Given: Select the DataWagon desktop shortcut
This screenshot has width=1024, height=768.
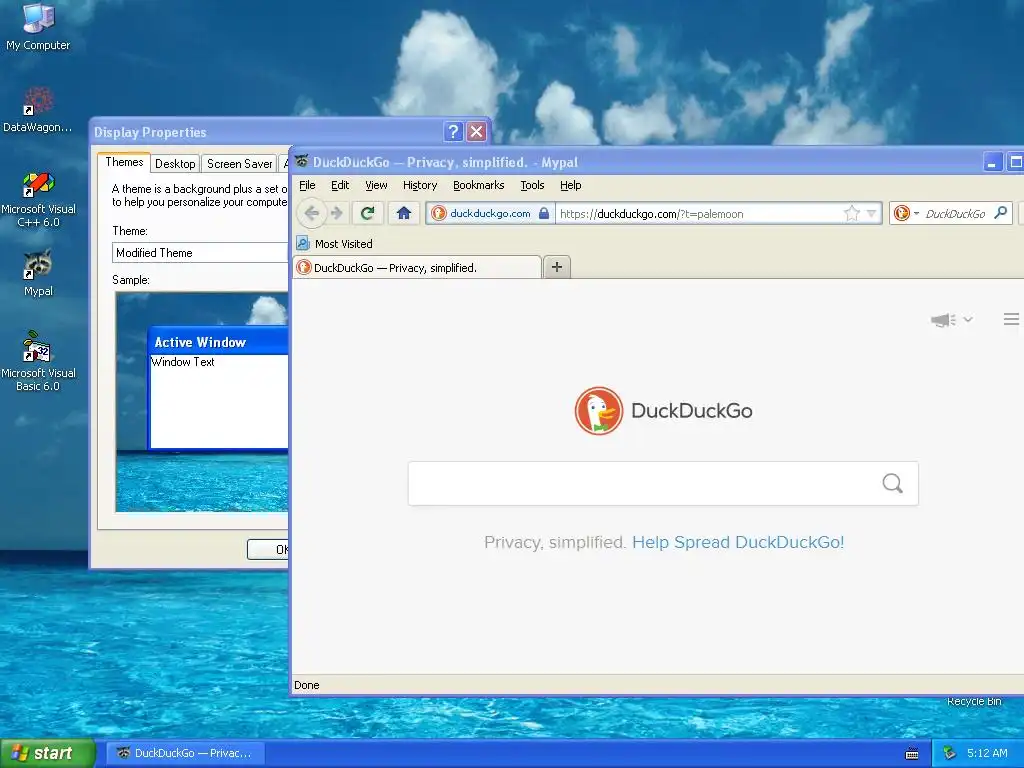Looking at the screenshot, I should 38,110.
